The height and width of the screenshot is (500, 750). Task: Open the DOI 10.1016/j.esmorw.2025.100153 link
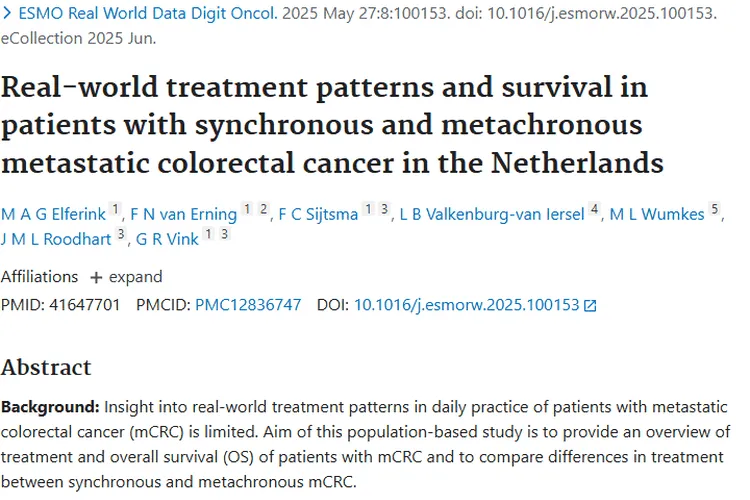[466, 305]
